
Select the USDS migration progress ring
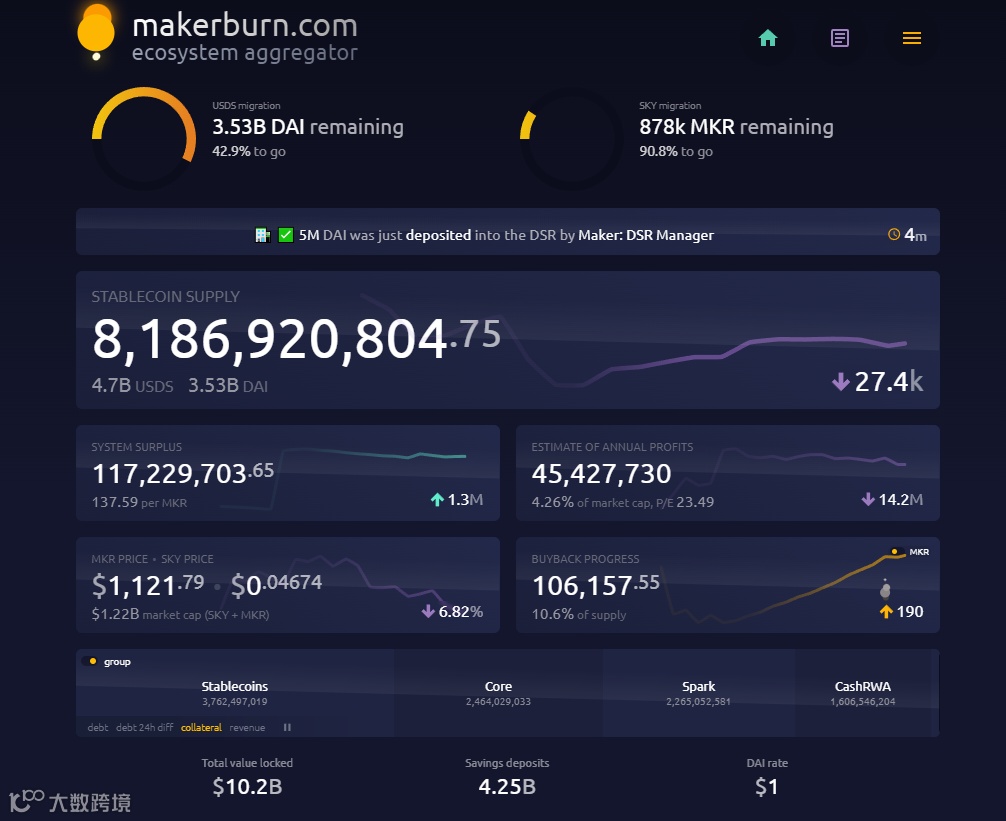pyautogui.click(x=144, y=139)
